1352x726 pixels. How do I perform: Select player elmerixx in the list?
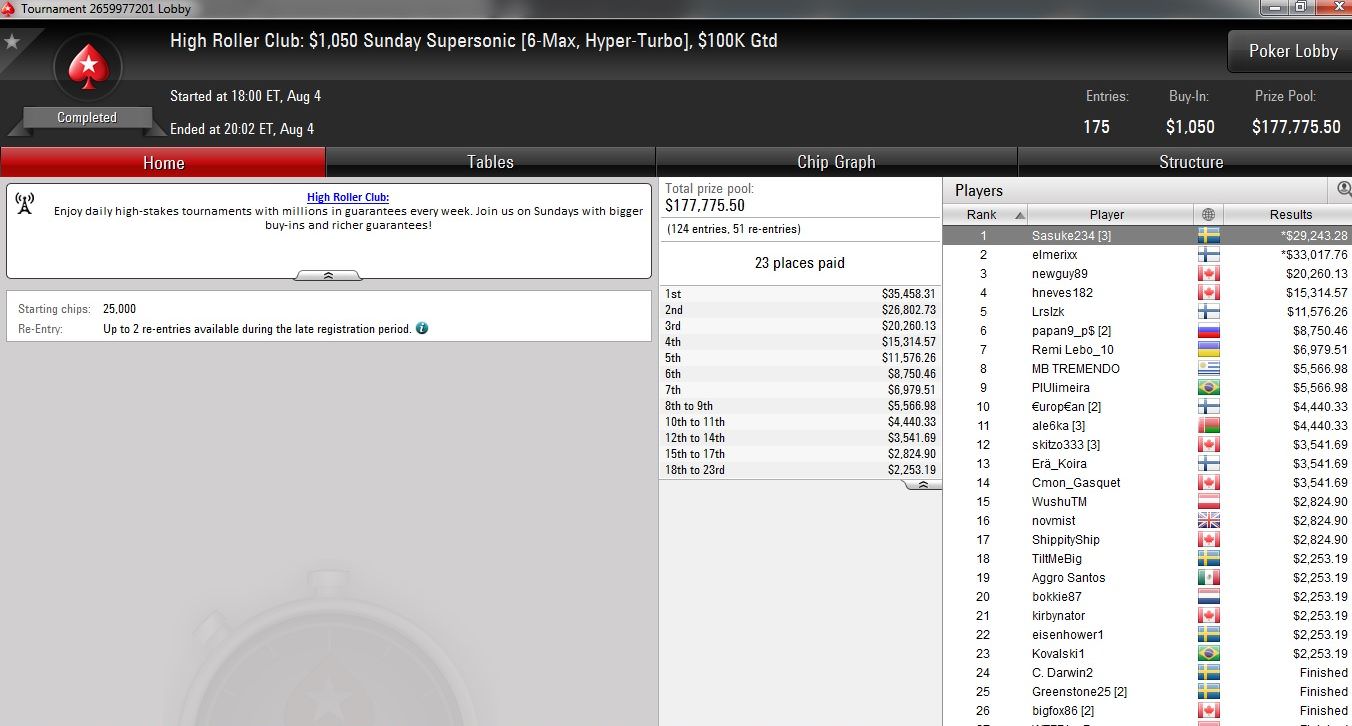[1147, 255]
